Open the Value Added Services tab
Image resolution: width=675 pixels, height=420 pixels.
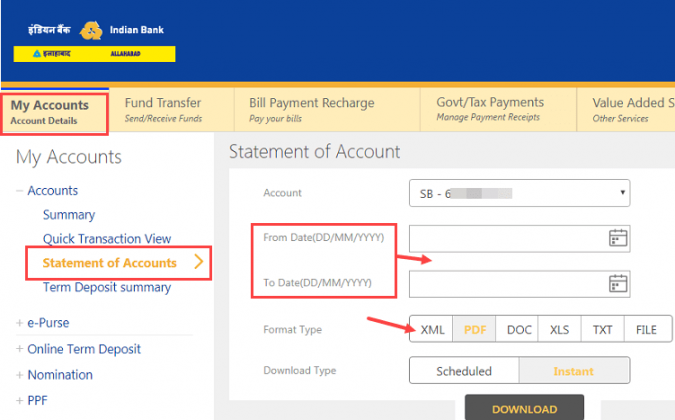pos(626,110)
